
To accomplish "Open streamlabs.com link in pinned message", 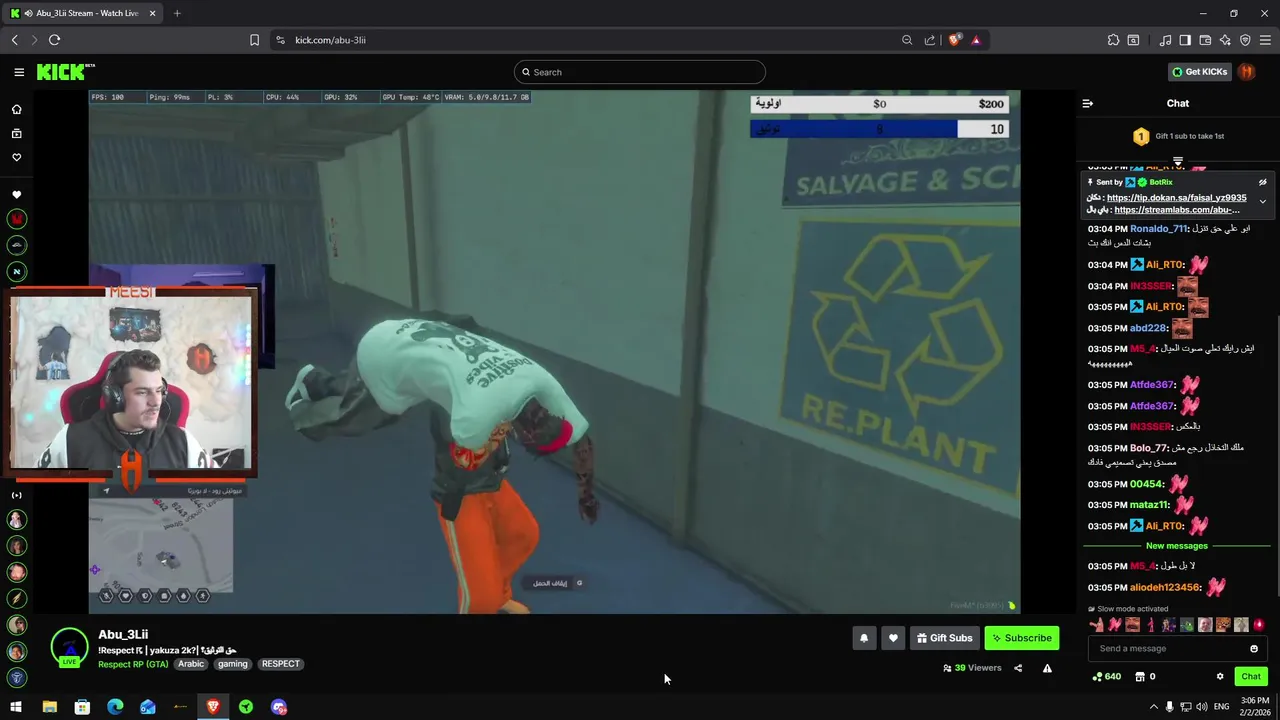I will [1177, 210].
